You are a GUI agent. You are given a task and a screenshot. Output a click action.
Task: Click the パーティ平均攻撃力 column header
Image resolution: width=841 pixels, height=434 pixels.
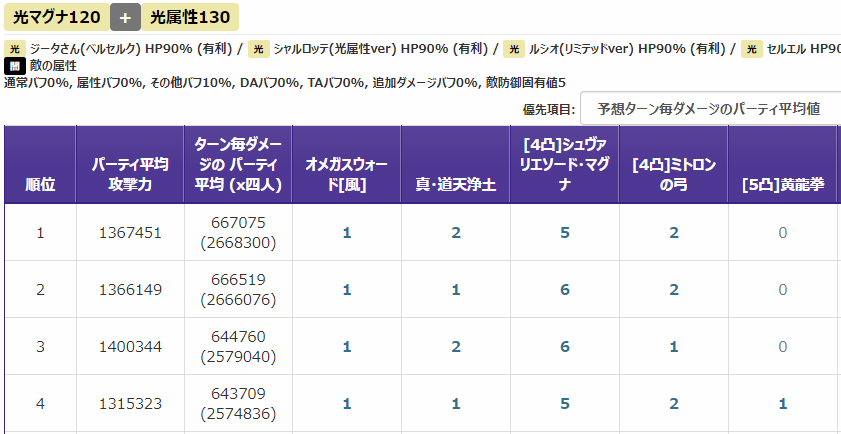(130, 165)
